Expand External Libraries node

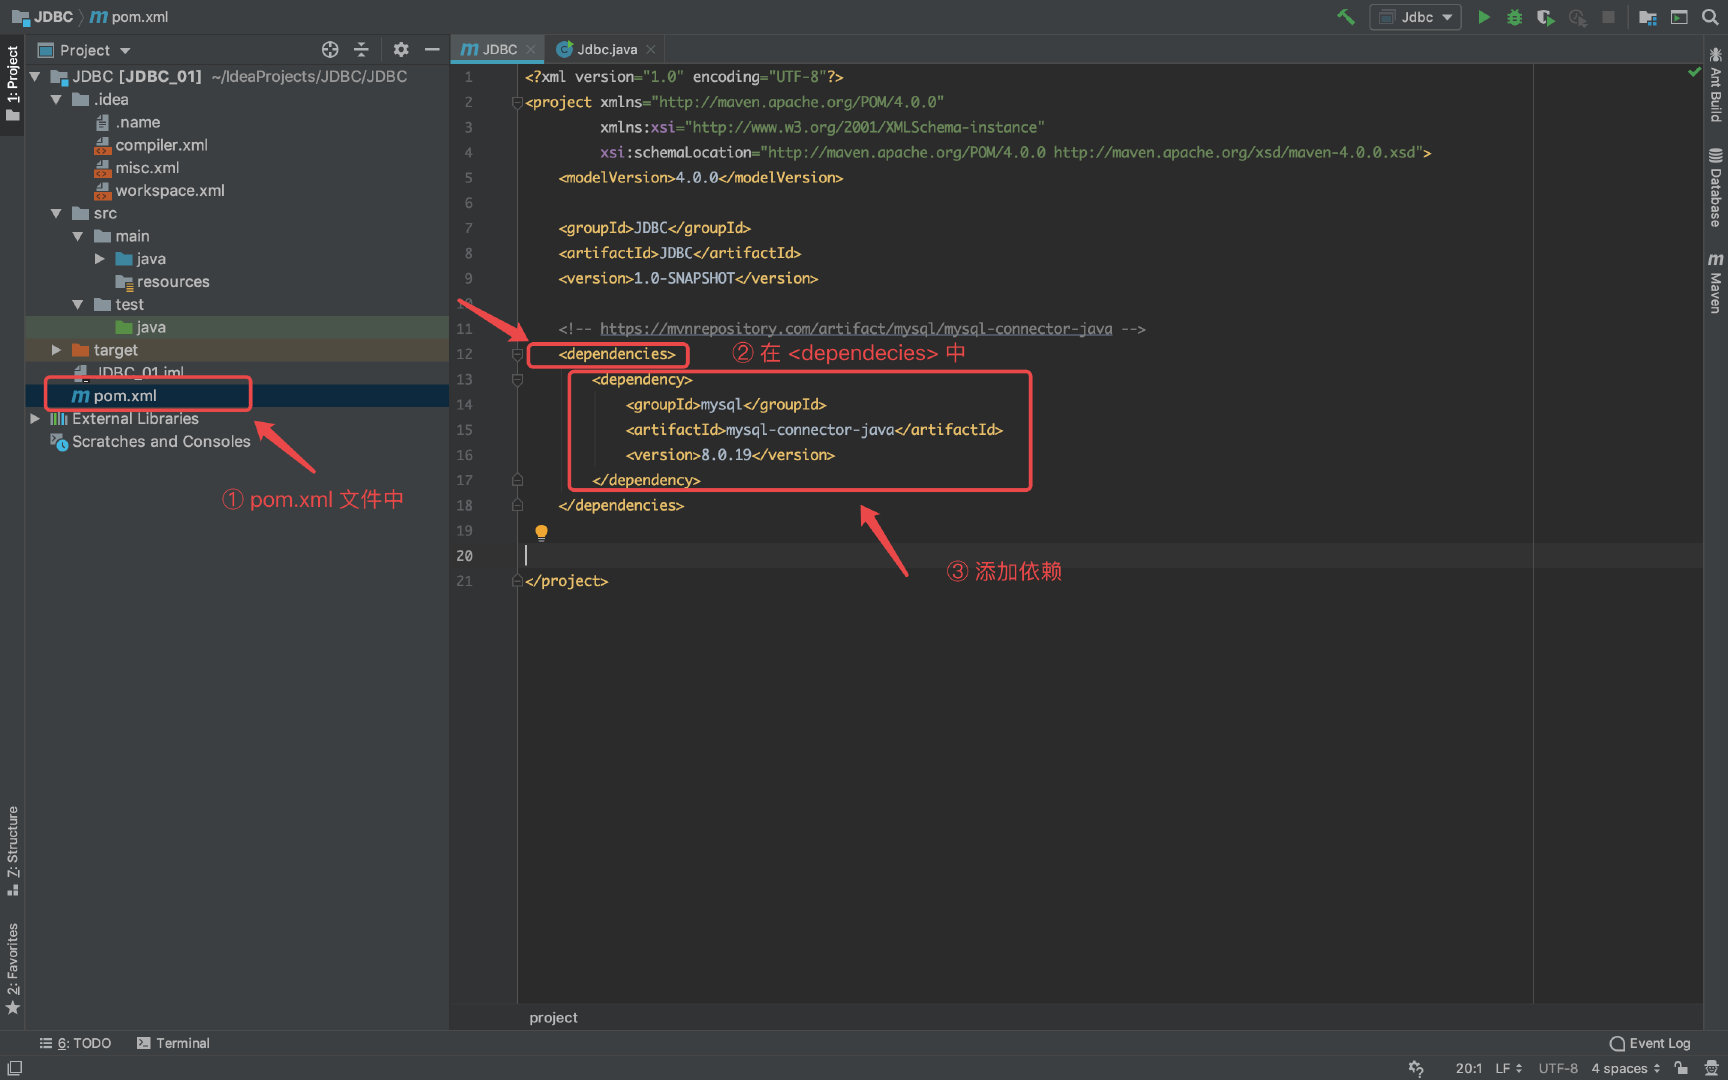click(x=35, y=419)
